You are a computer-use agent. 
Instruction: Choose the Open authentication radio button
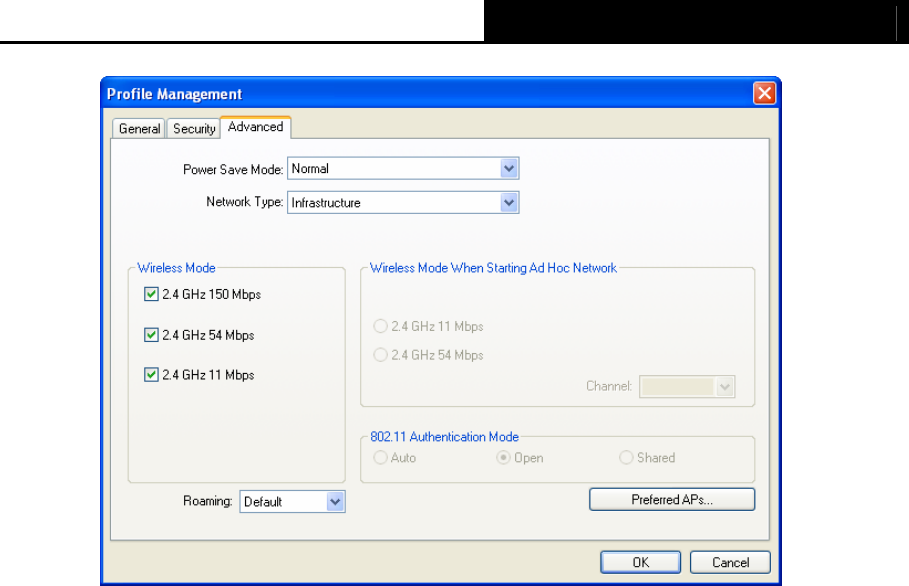503,458
